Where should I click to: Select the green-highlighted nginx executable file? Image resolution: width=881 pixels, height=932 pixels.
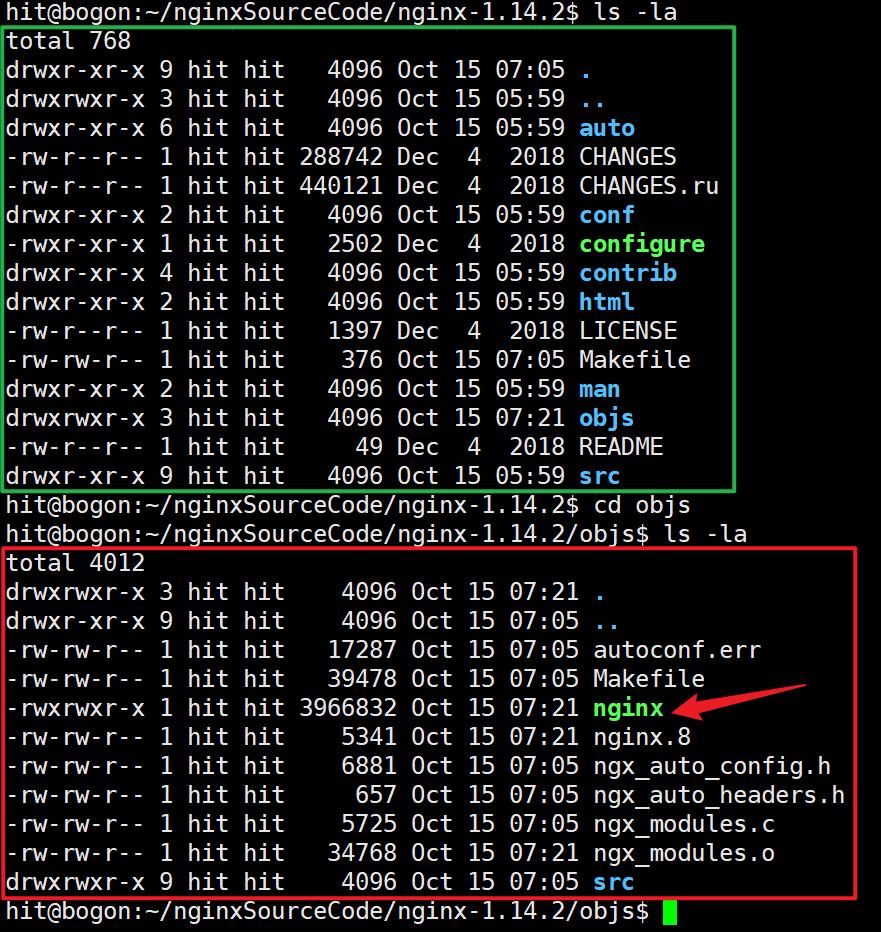[x=627, y=707]
